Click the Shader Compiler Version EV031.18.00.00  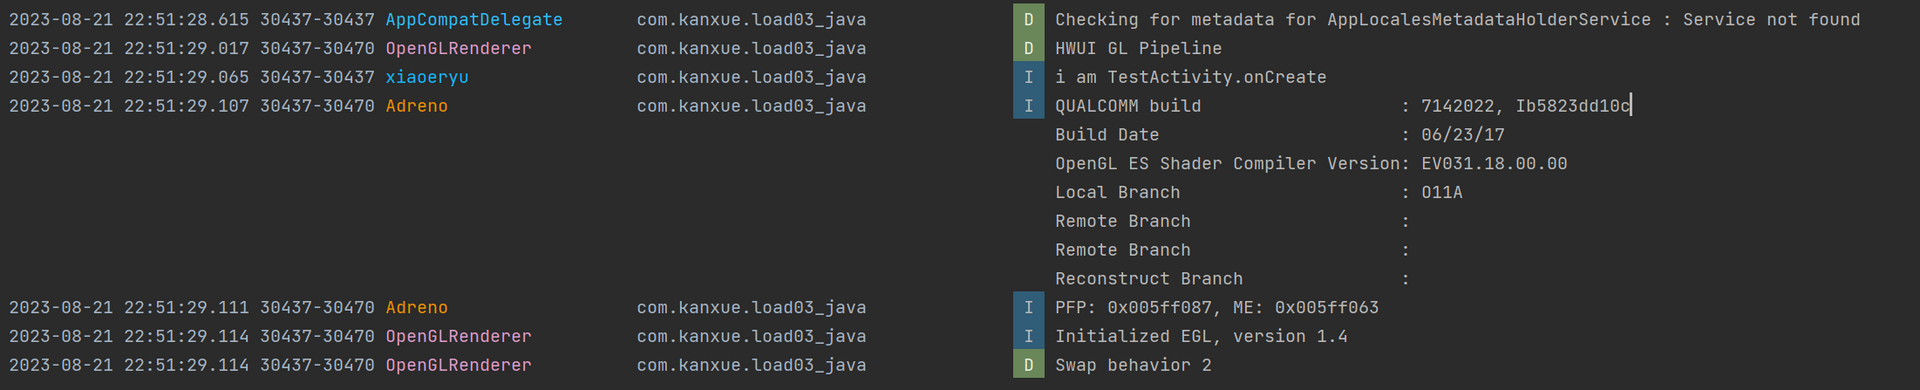tap(1494, 164)
